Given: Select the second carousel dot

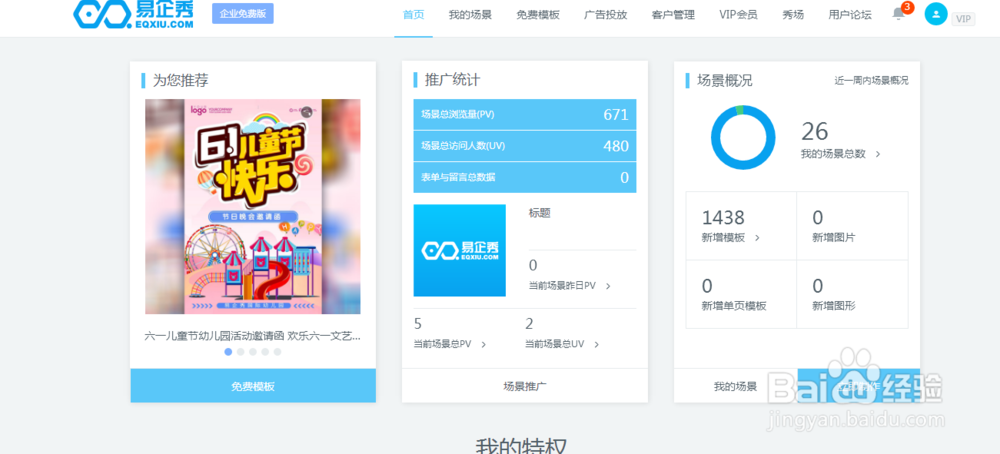Looking at the screenshot, I should click(x=240, y=351).
